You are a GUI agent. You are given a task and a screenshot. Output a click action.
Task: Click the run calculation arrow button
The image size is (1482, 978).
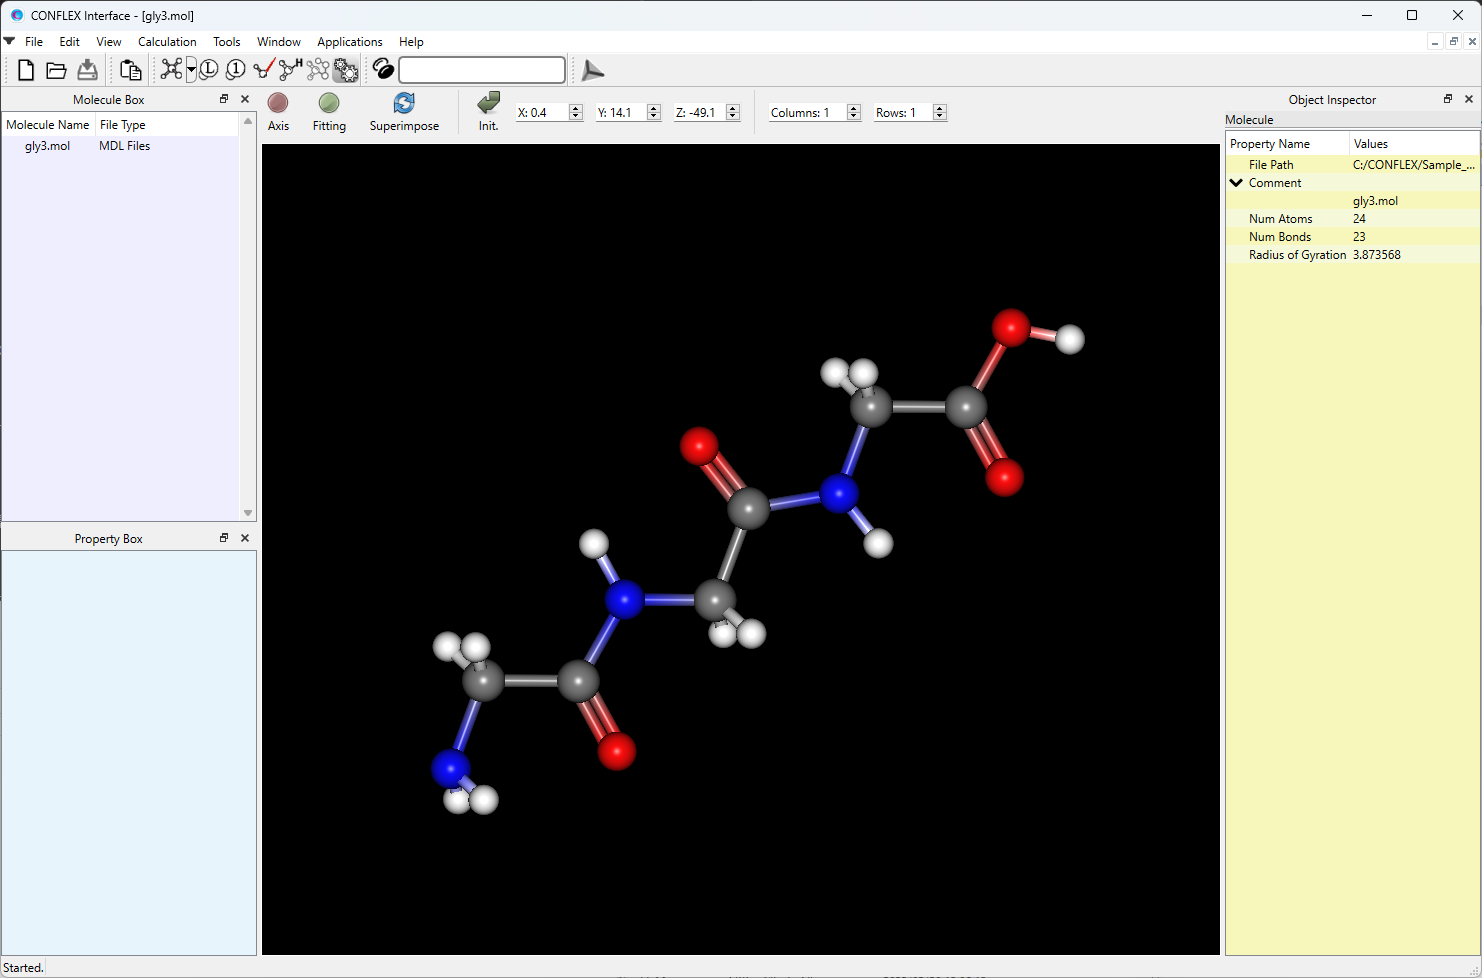point(592,70)
